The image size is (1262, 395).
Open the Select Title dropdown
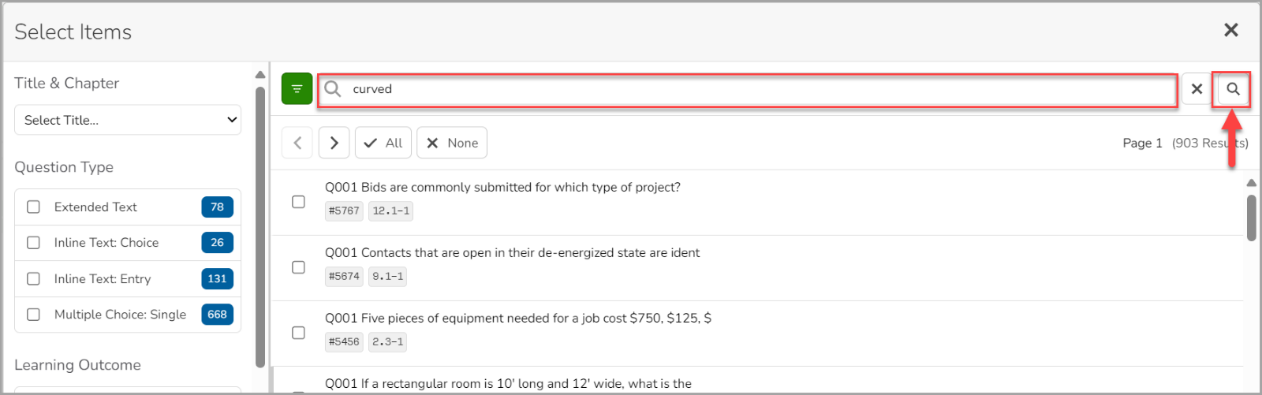[x=128, y=120]
